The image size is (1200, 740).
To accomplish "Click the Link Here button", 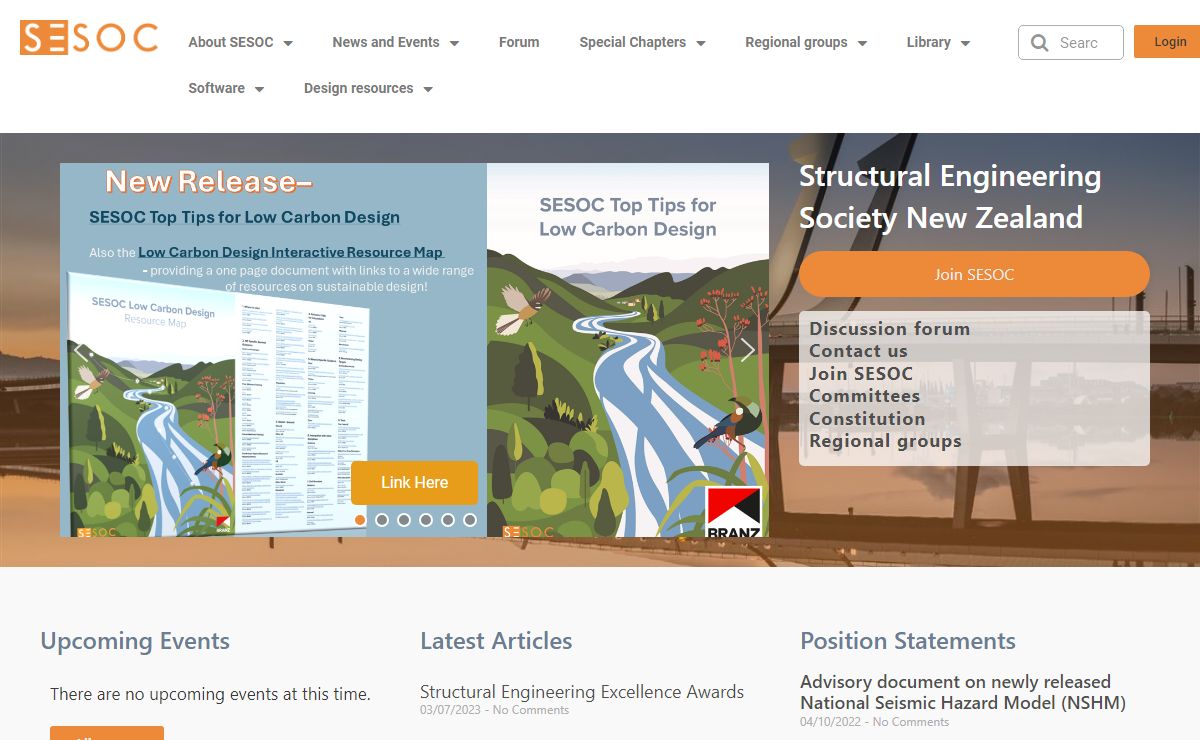I will pos(414,483).
